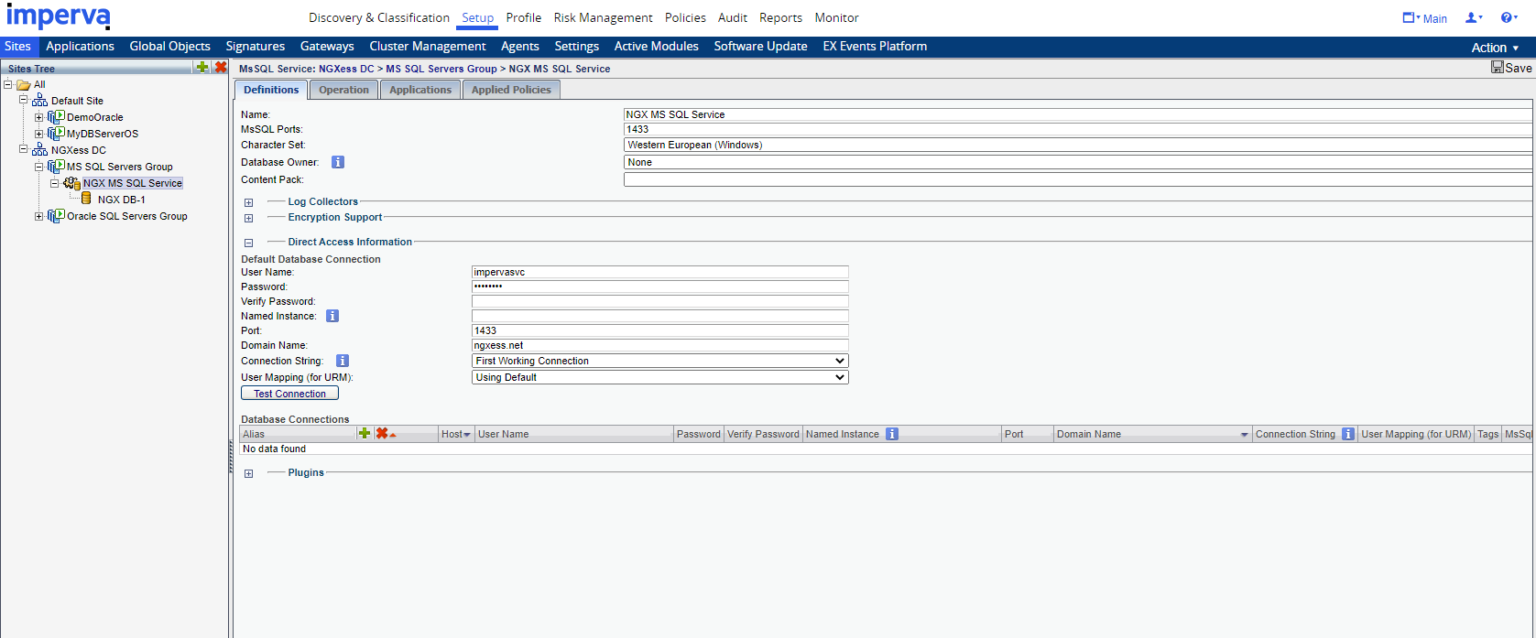This screenshot has height=638, width=1536.
Task: Click green plus icon in Sites Tree header
Action: coord(202,67)
